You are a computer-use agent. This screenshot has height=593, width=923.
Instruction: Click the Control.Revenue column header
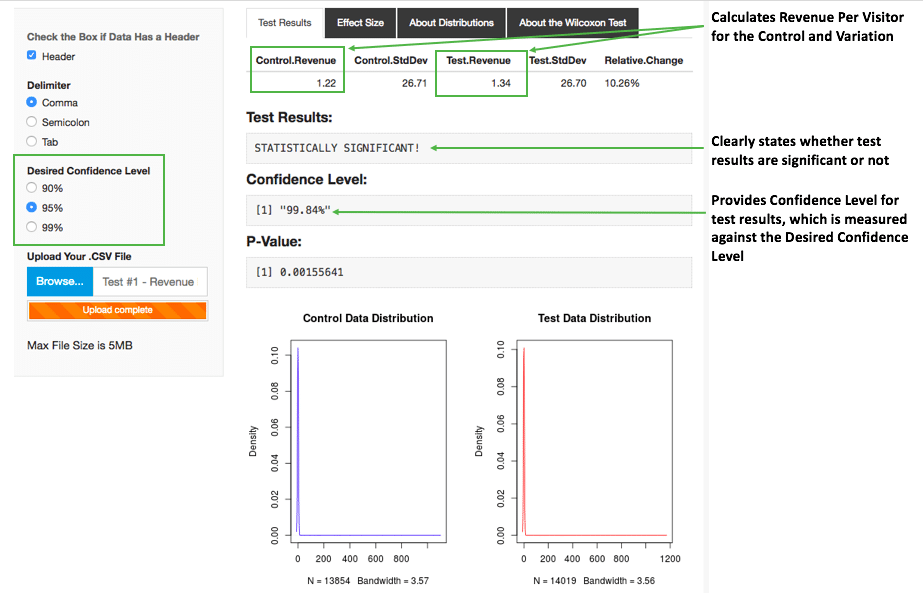295,60
